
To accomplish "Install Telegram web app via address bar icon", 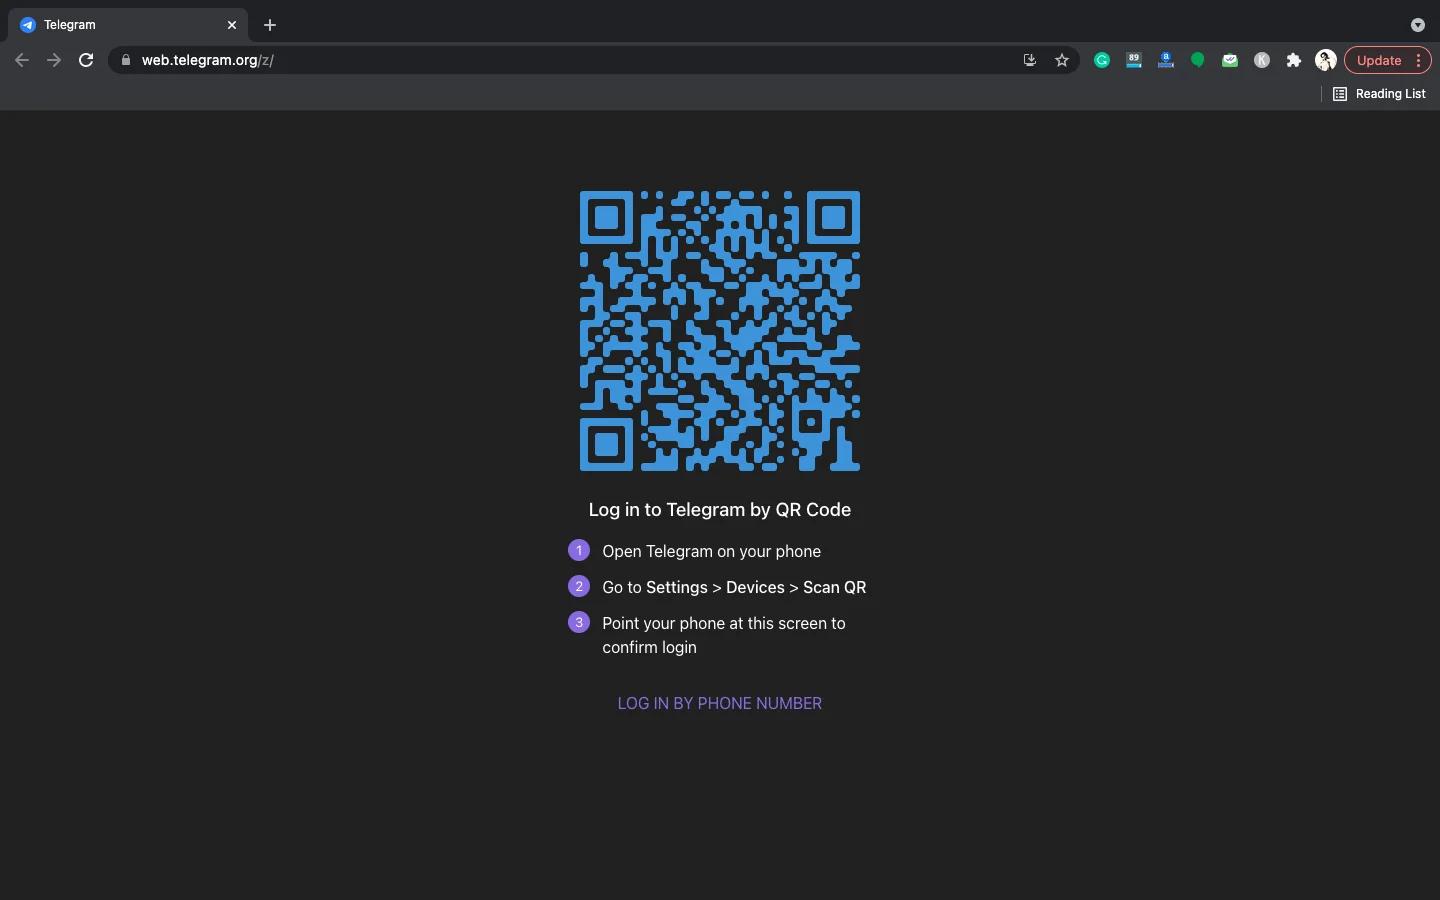I will pyautogui.click(x=1030, y=60).
